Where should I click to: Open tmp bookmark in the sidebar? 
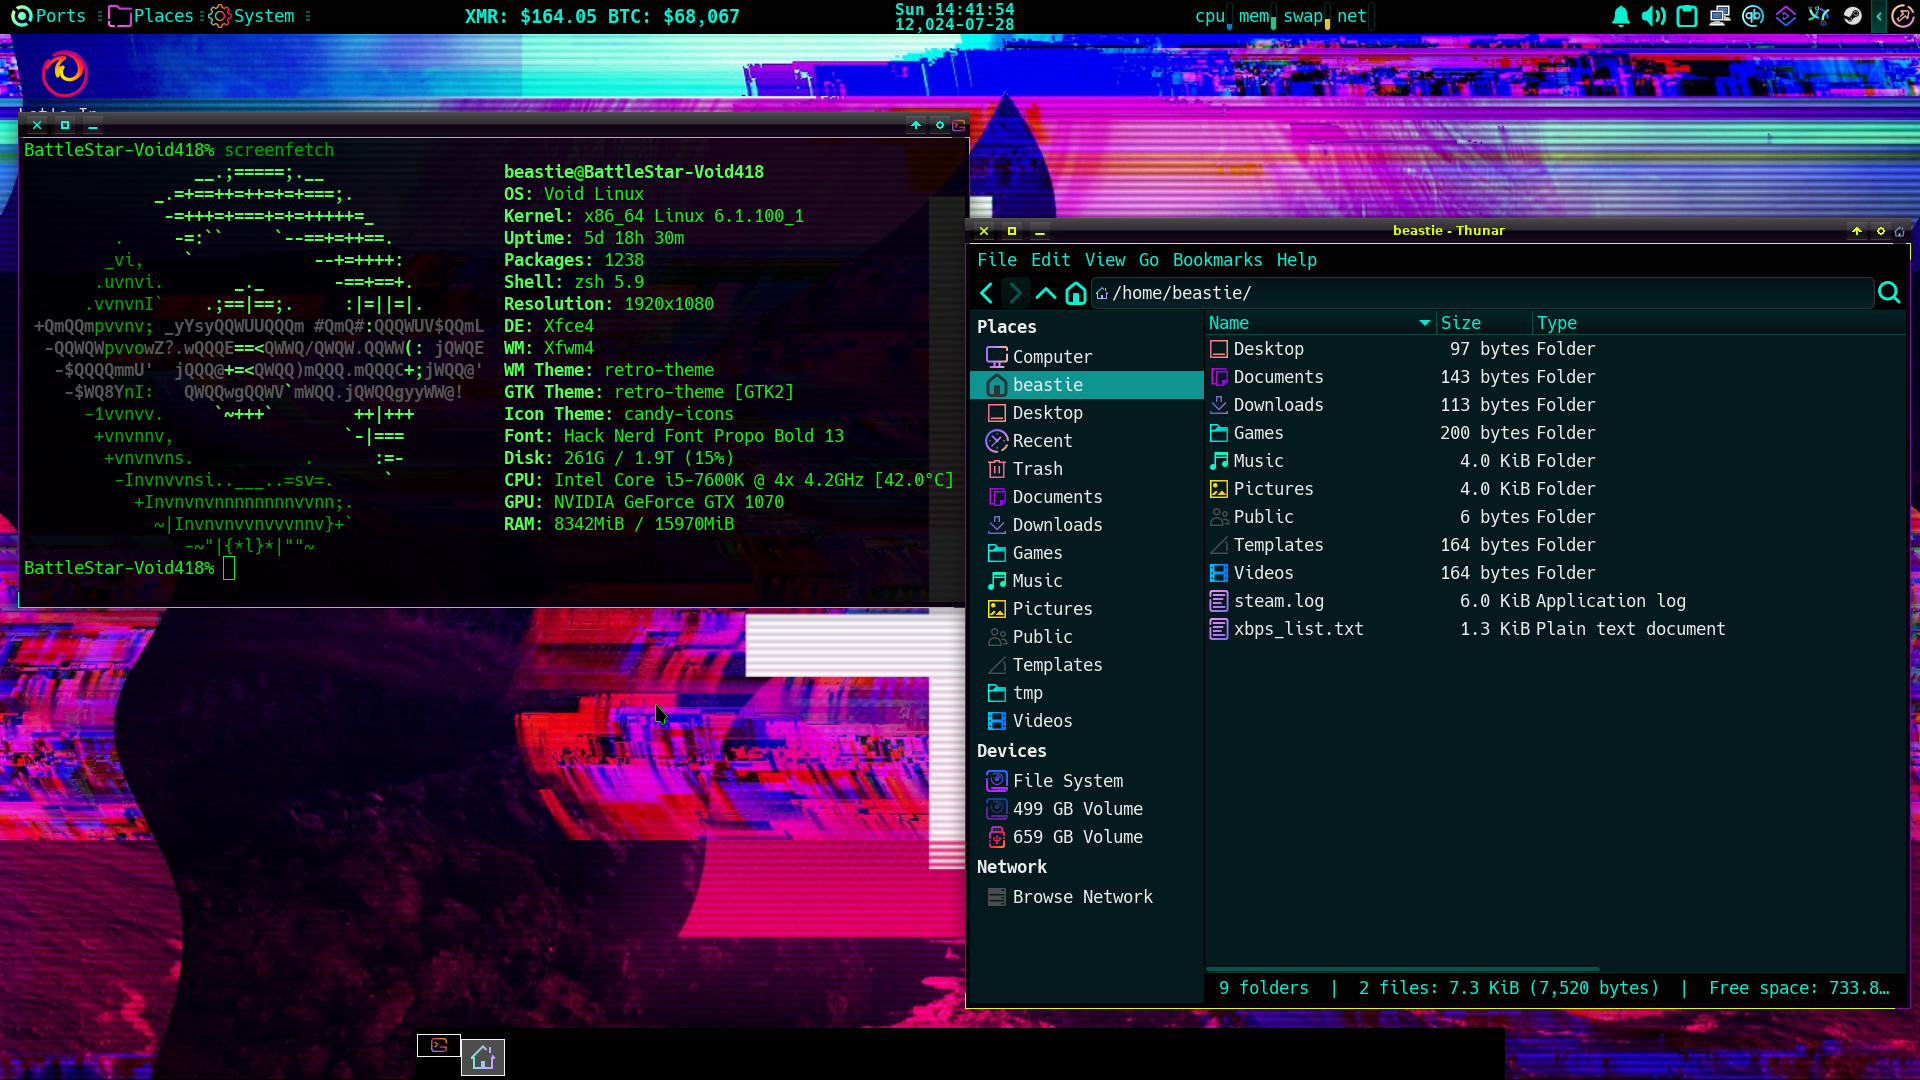coord(1087,693)
